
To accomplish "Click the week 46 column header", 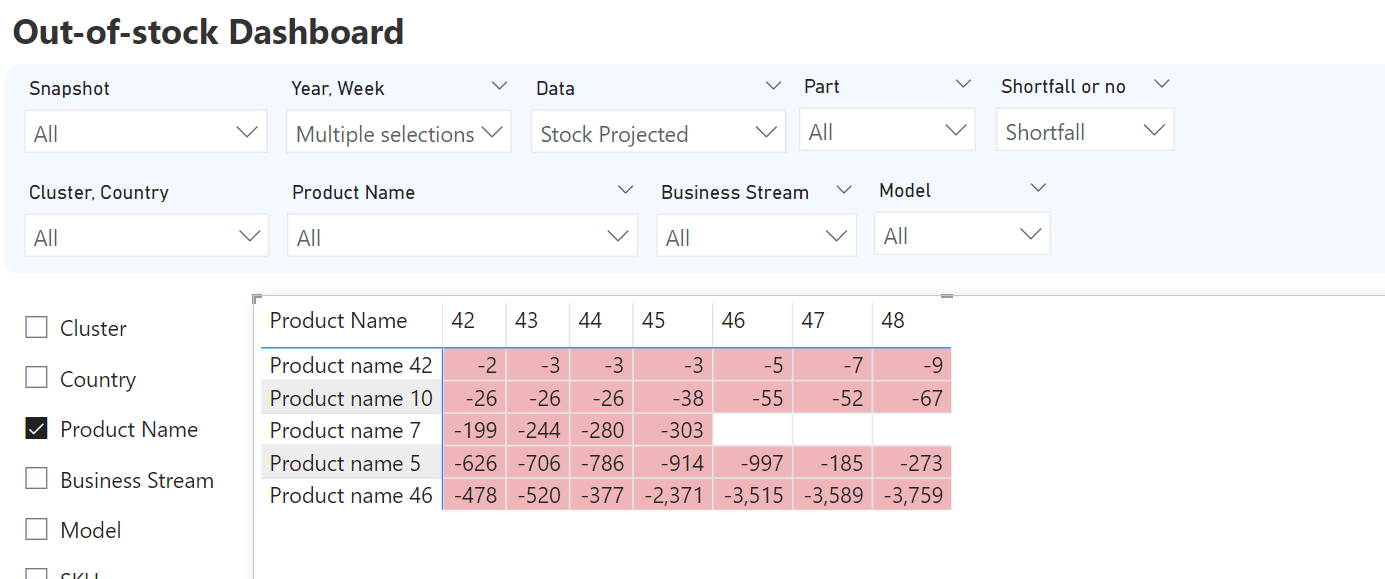I will coord(752,321).
